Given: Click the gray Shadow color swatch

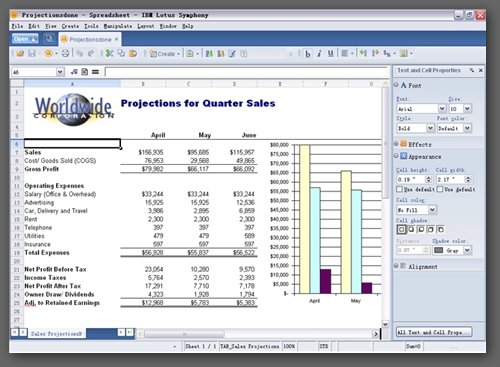Looking at the screenshot, I should [x=439, y=250].
